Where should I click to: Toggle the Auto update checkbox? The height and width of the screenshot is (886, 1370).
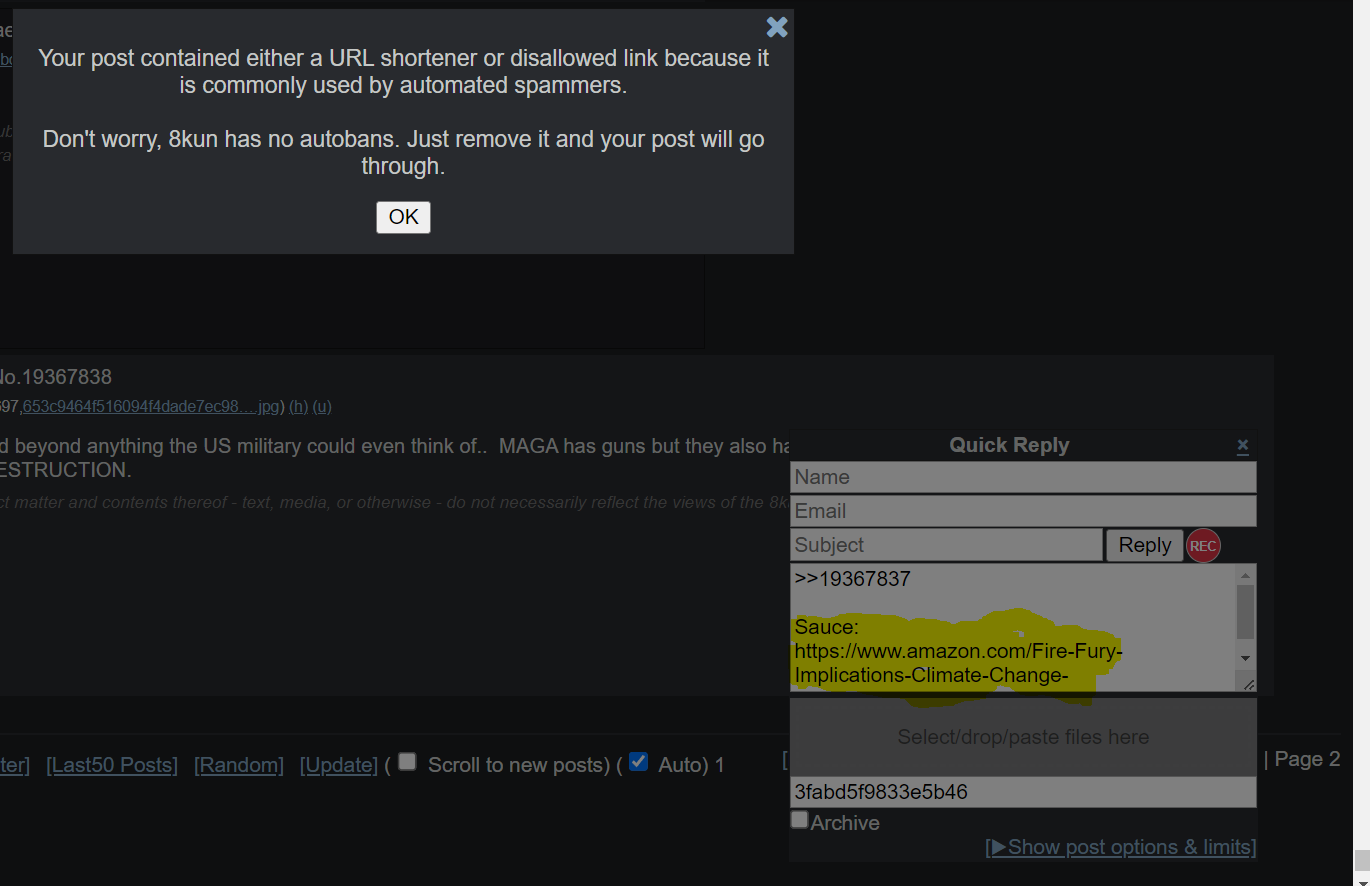point(638,761)
